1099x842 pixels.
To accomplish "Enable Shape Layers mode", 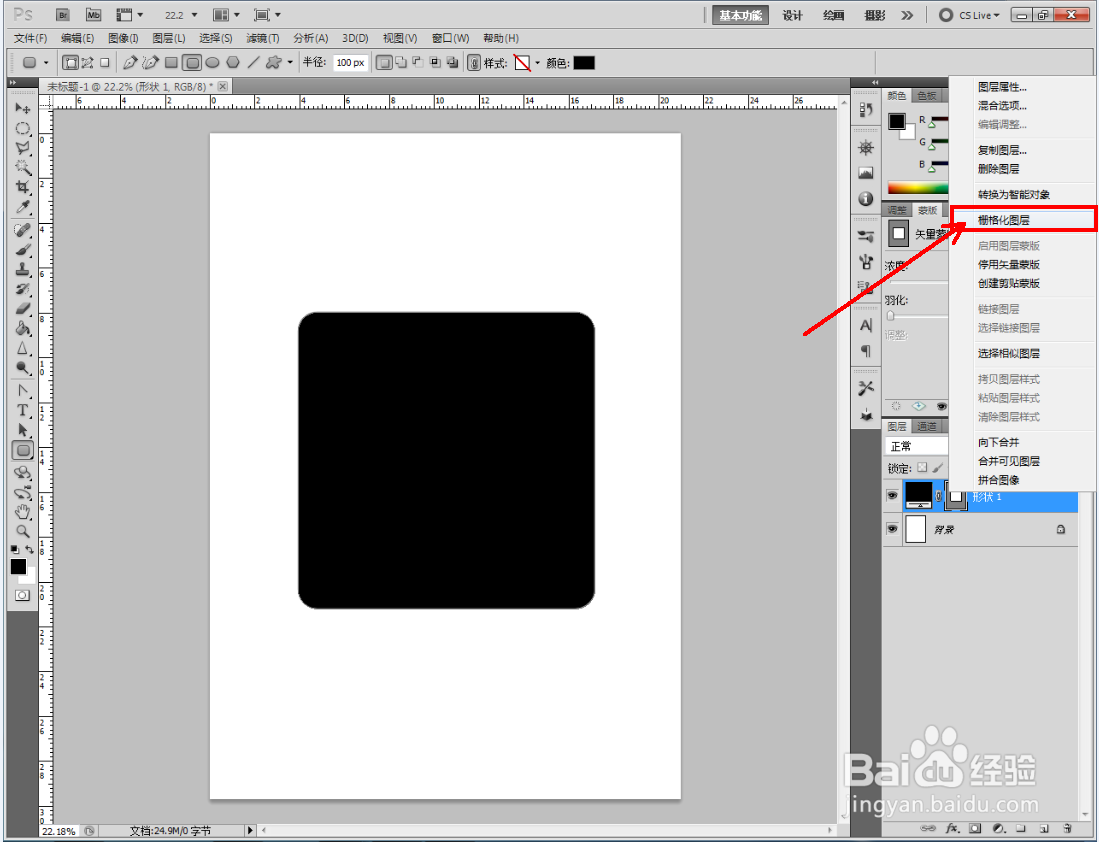I will coord(70,63).
